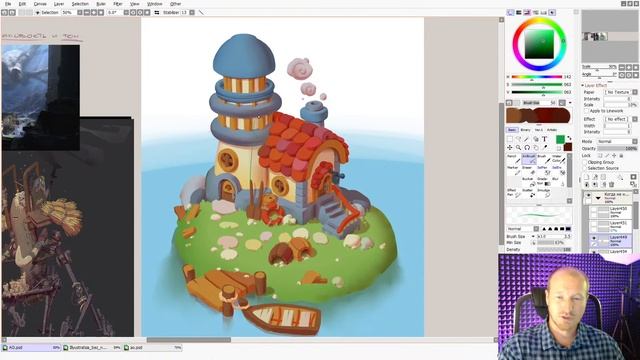Click delete layer trash icon
This screenshot has height=360, width=640.
point(611,184)
